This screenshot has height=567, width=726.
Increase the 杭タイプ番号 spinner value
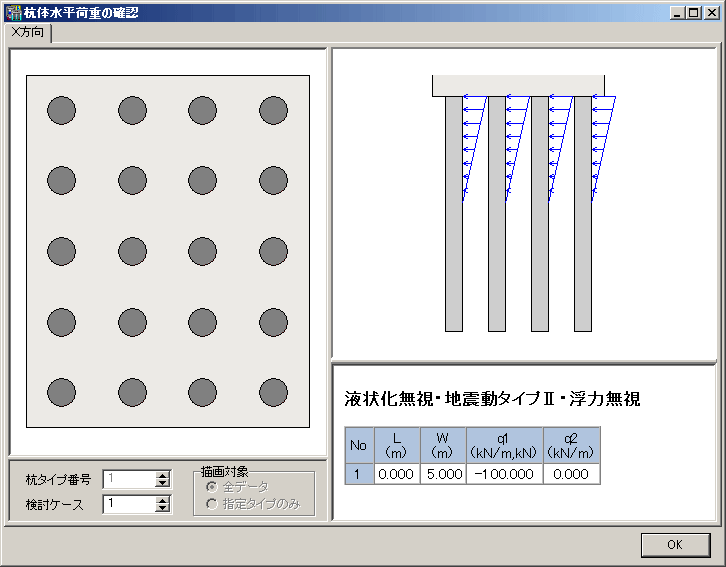tap(162, 475)
